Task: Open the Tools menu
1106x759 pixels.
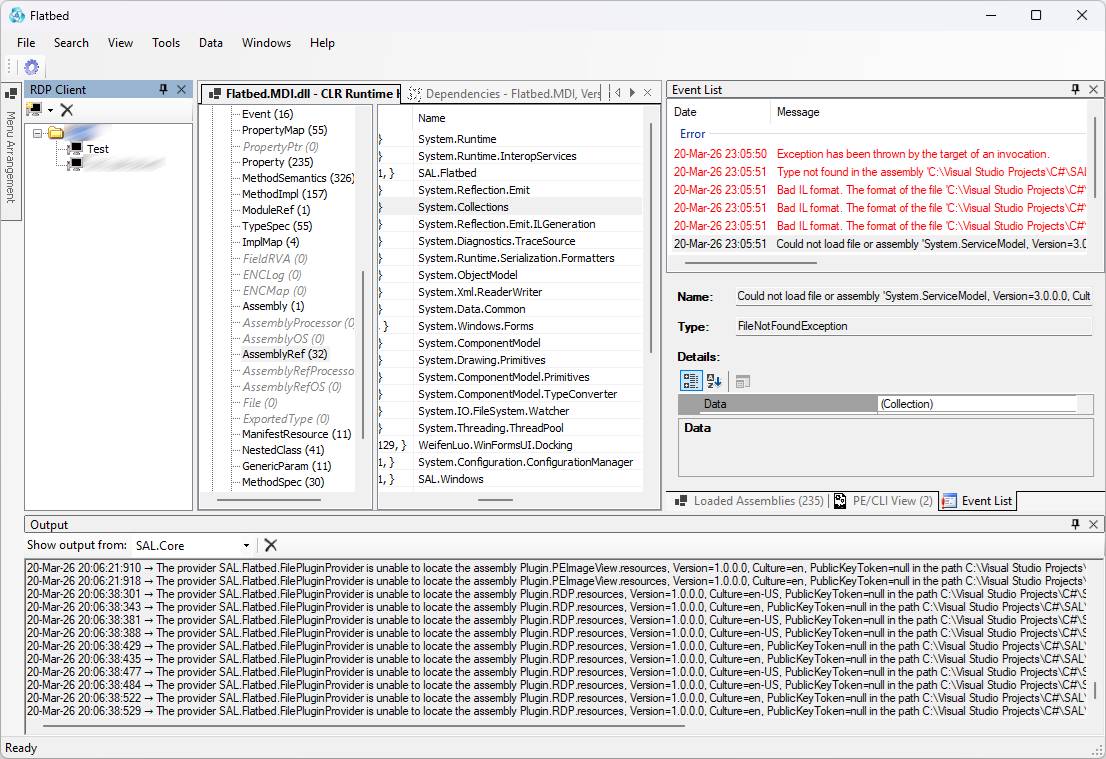Action: click(166, 43)
